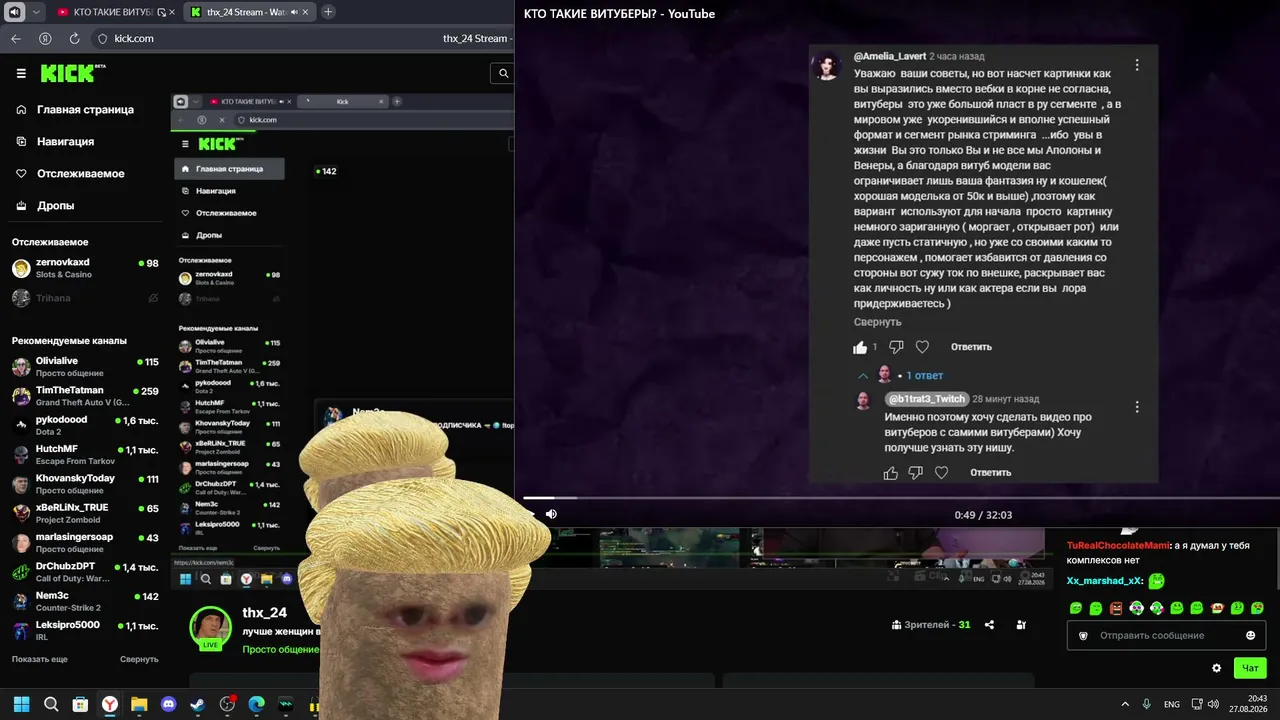
Task: Click the chat message input field
Action: 1168,635
